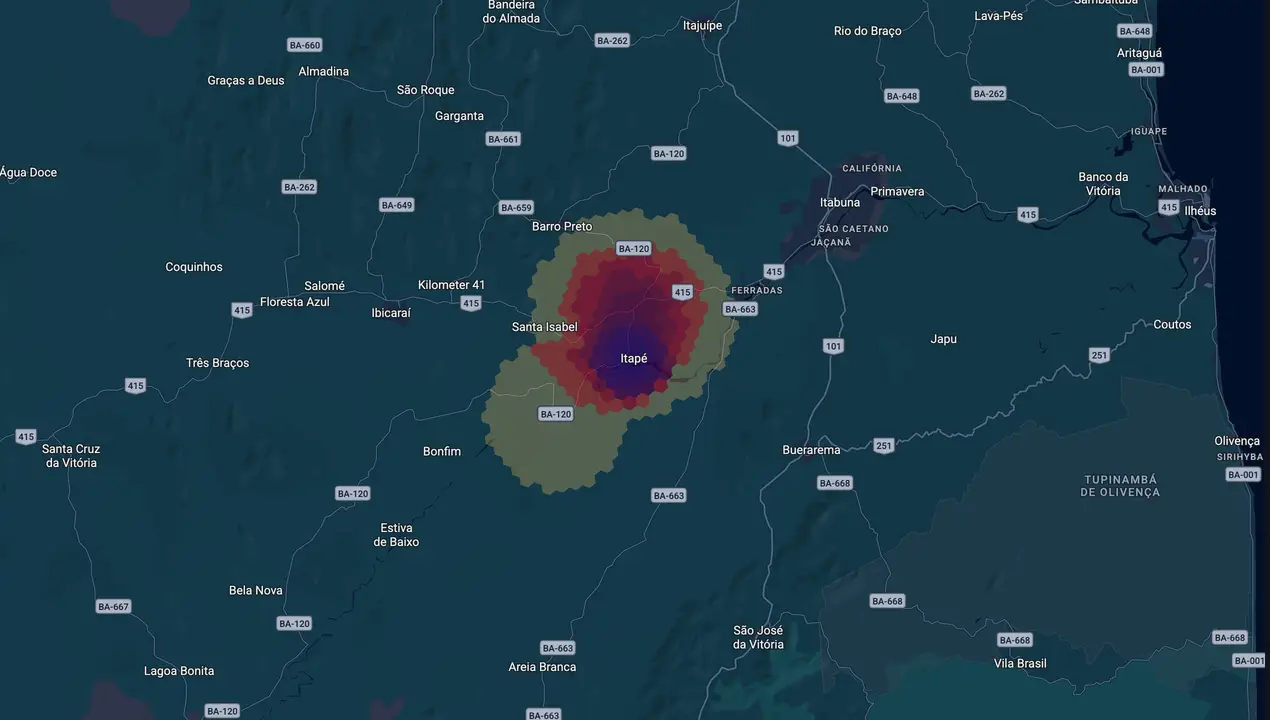
Task: Select the BA-648 shield below Rio do Braço
Action: pyautogui.click(x=902, y=96)
